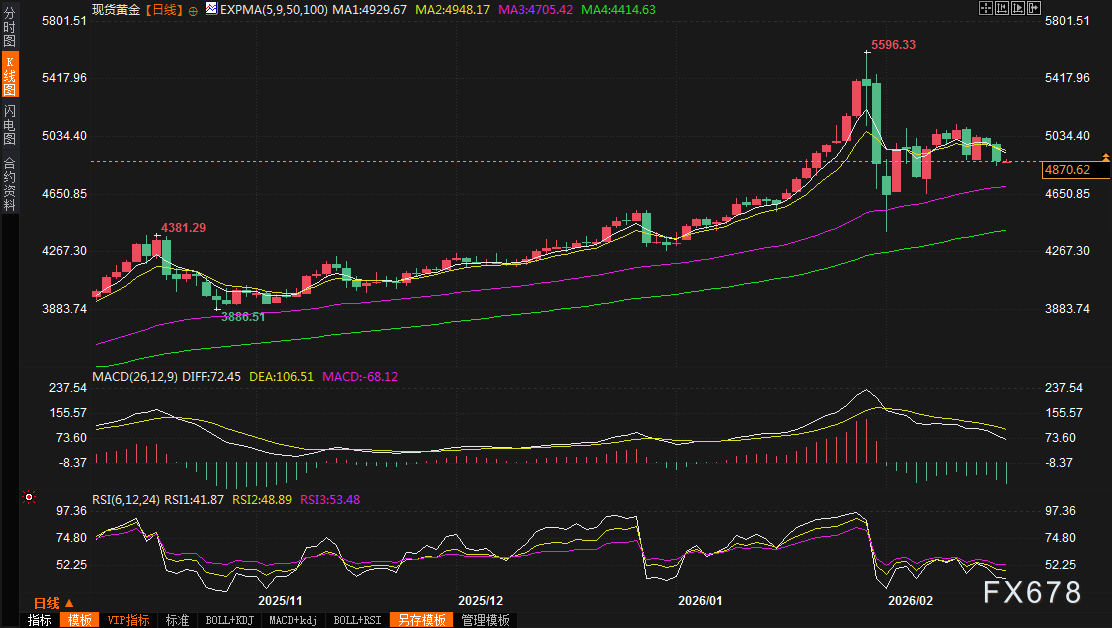Toggle the 闪电图 chart view

(x=9, y=126)
